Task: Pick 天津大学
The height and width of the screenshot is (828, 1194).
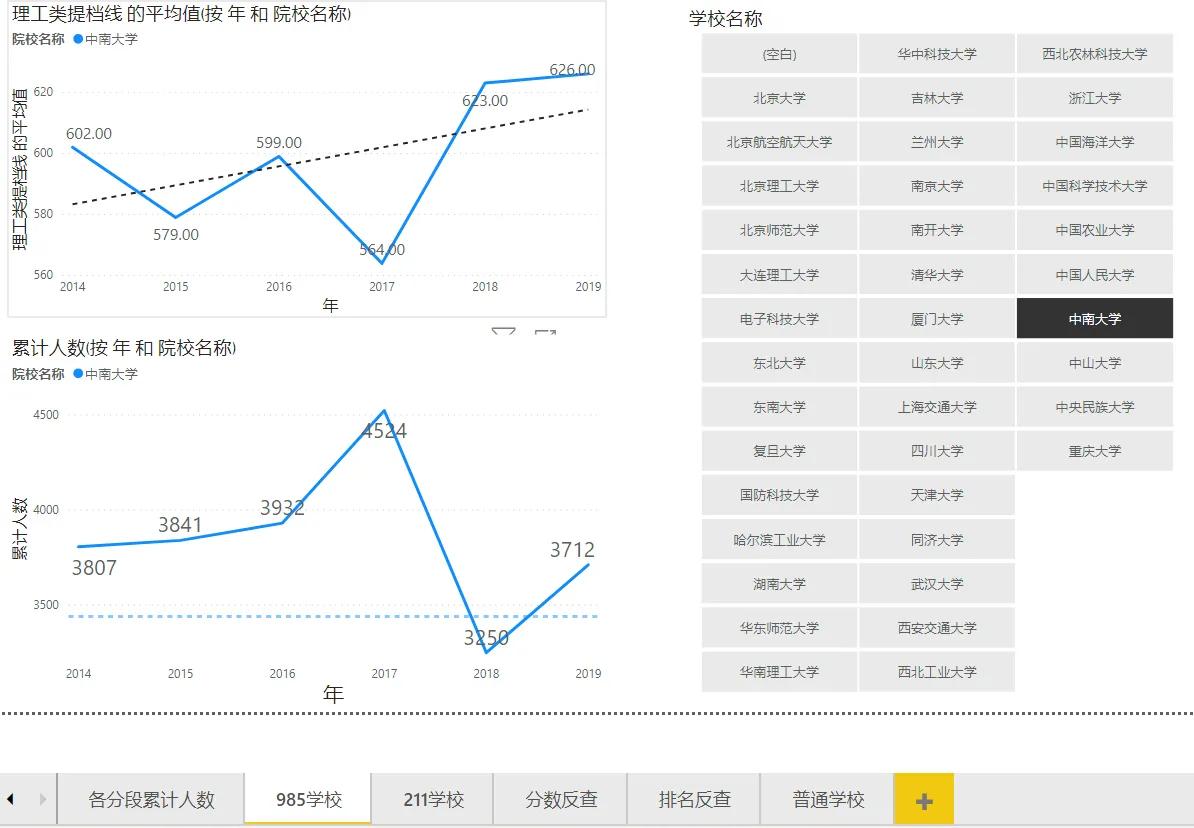Action: tap(937, 495)
